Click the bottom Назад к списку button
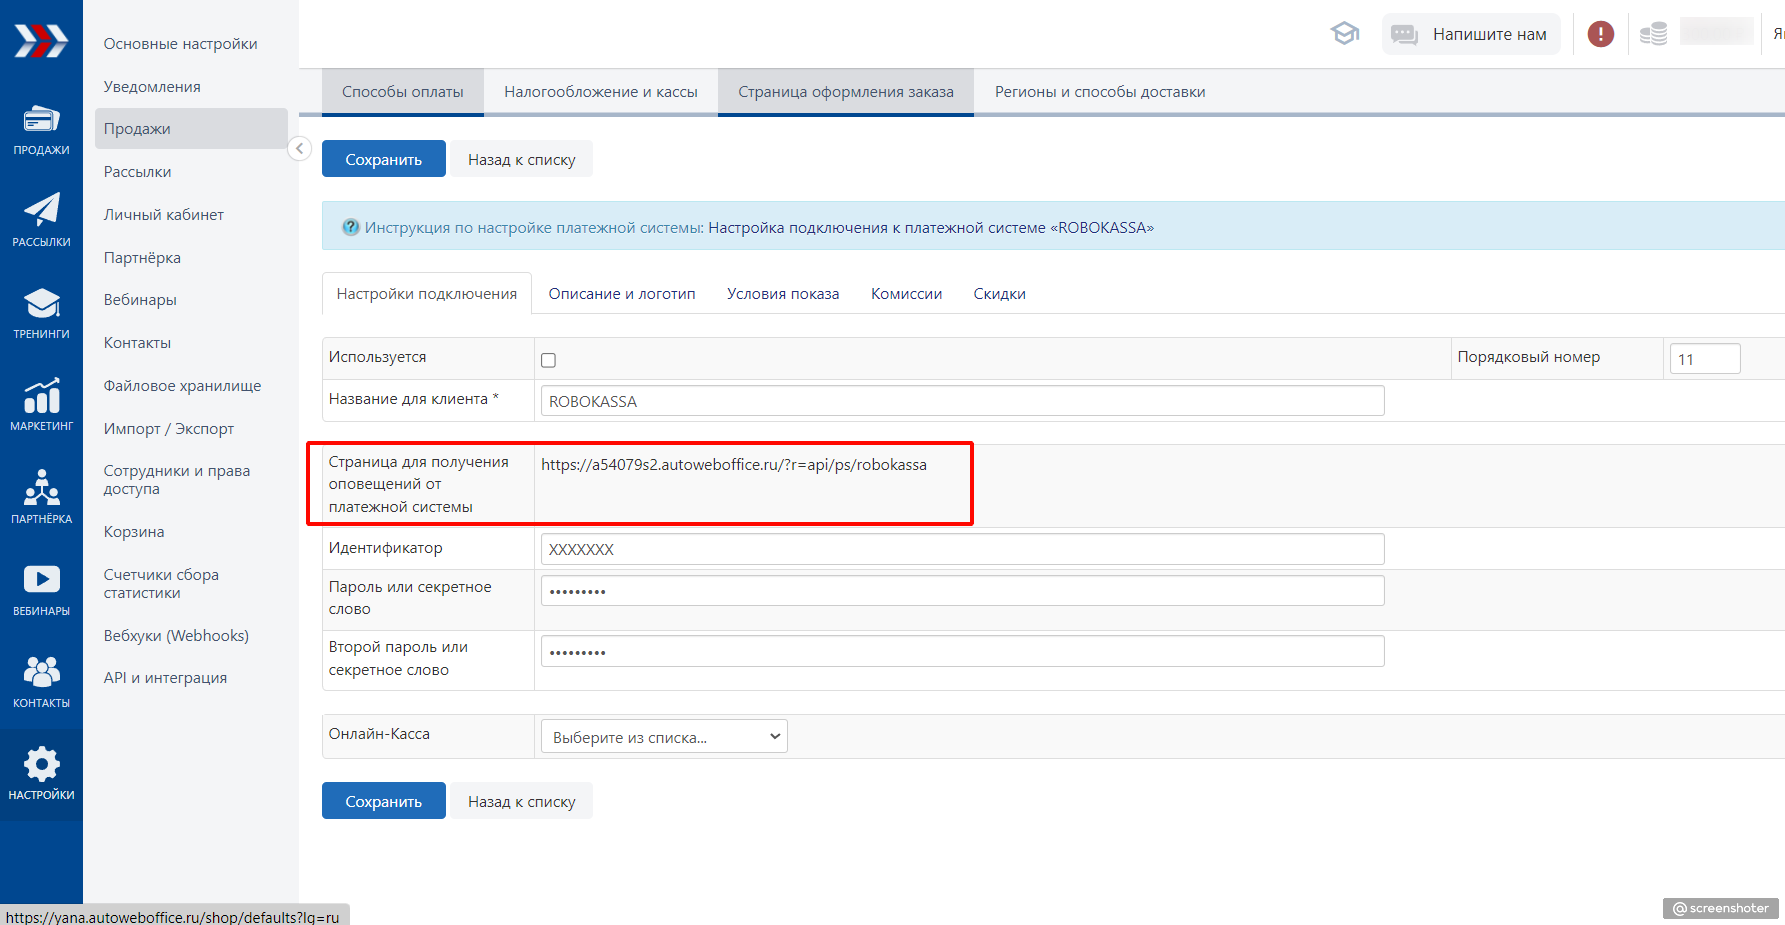Image resolution: width=1785 pixels, height=925 pixels. coord(521,802)
